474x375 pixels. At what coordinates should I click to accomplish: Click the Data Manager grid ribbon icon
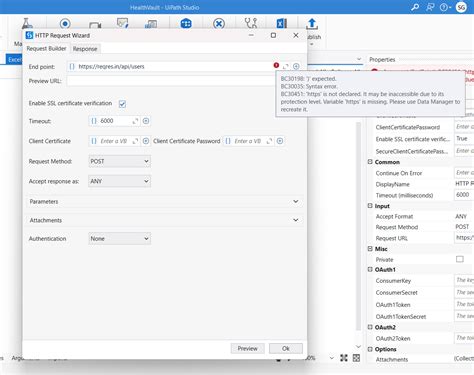[186, 24]
